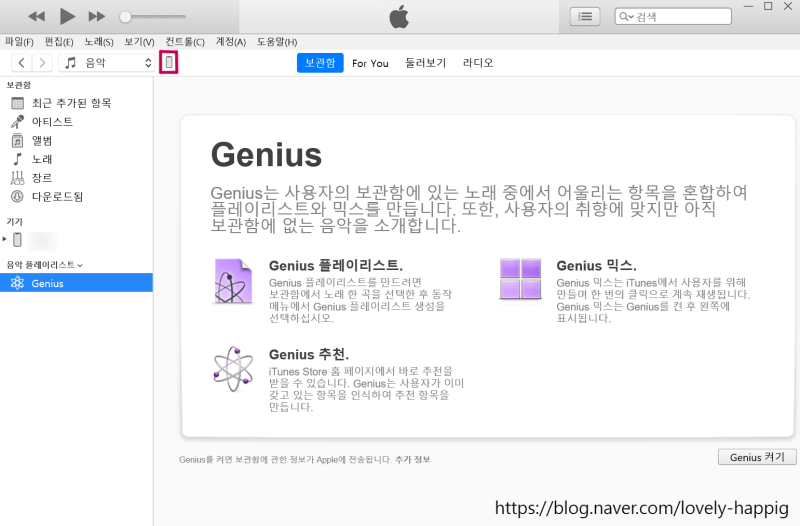Screen dimensions: 800x526
Task: Go forward with the right arrow button
Action: 42,63
